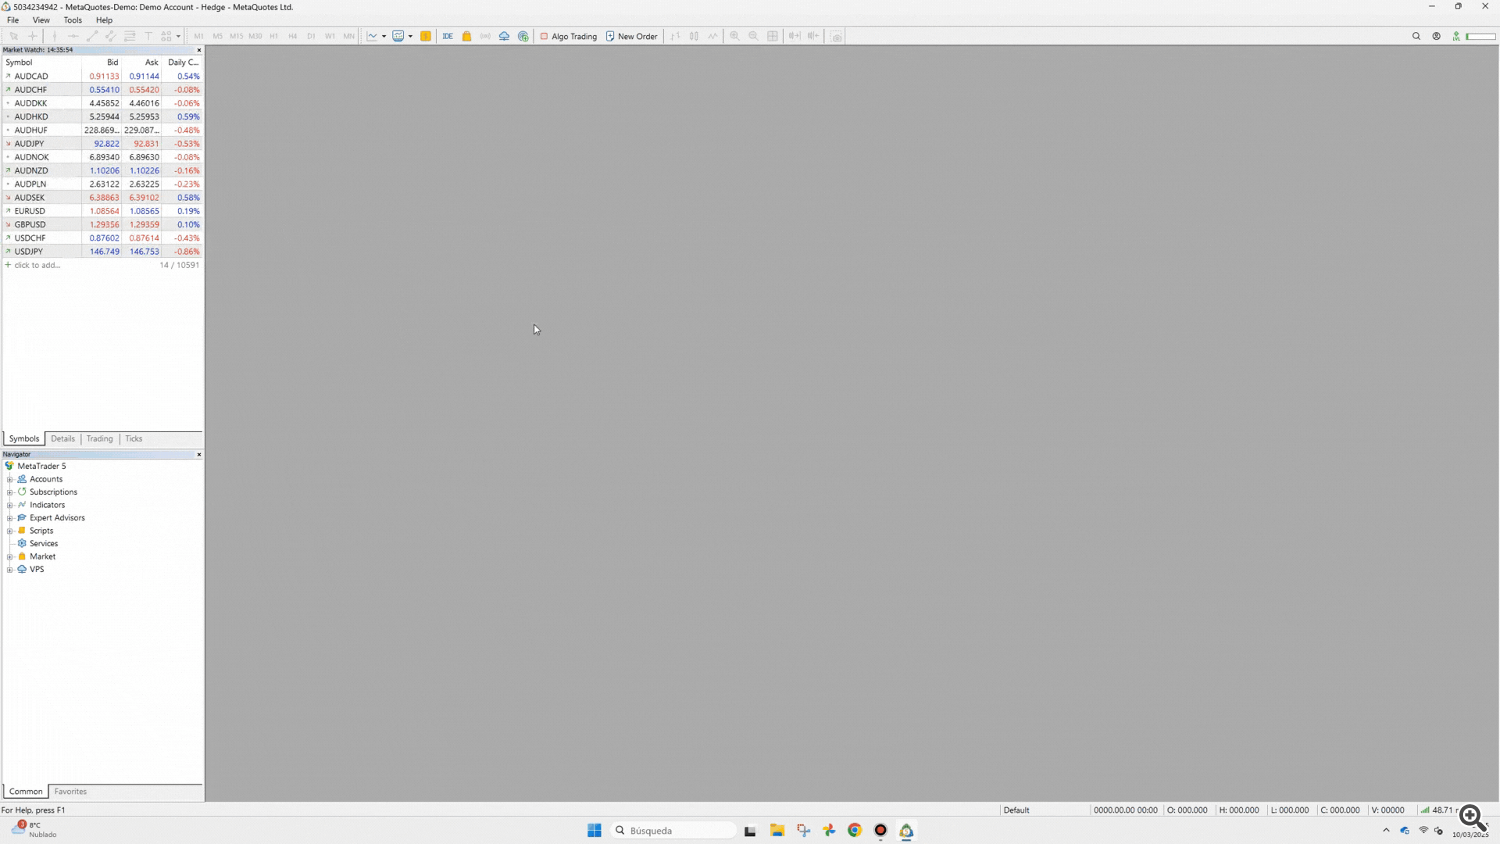Open the trading signals icon
Image resolution: width=1500 pixels, height=844 pixels.
(x=485, y=36)
